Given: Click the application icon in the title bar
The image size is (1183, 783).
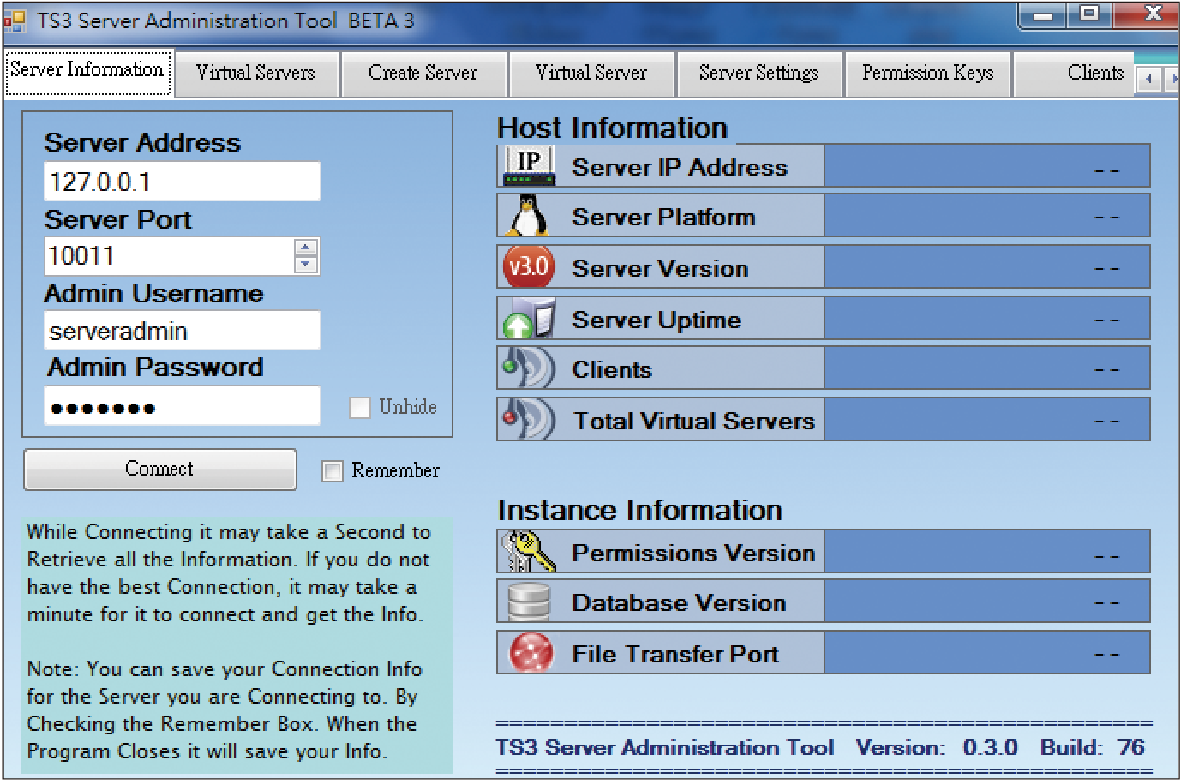Looking at the screenshot, I should (14, 21).
